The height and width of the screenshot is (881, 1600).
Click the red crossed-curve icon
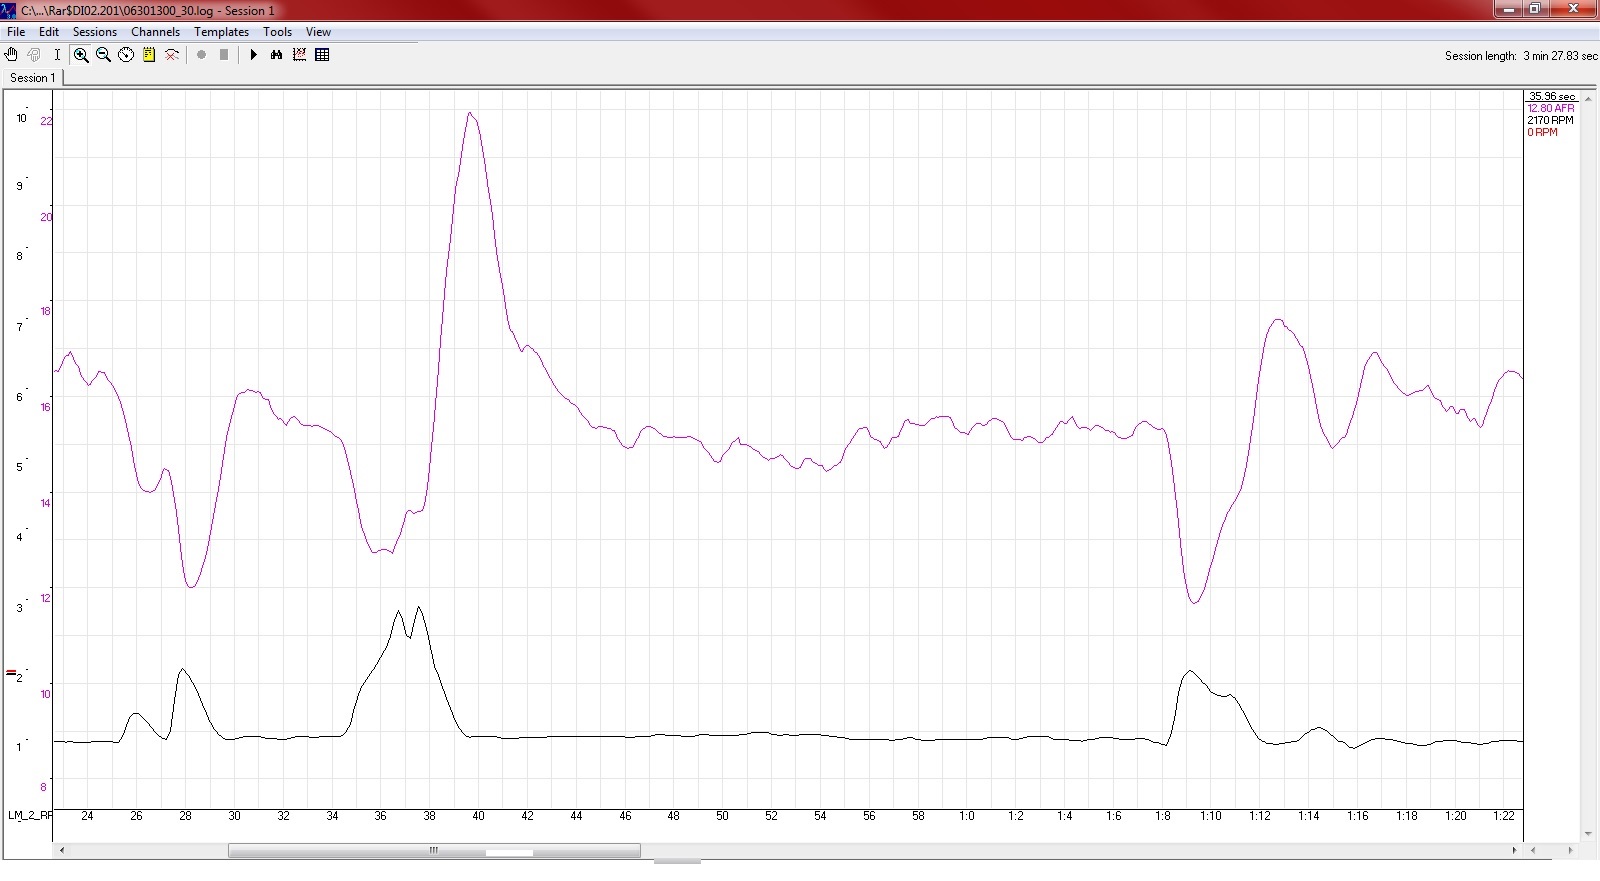(172, 55)
